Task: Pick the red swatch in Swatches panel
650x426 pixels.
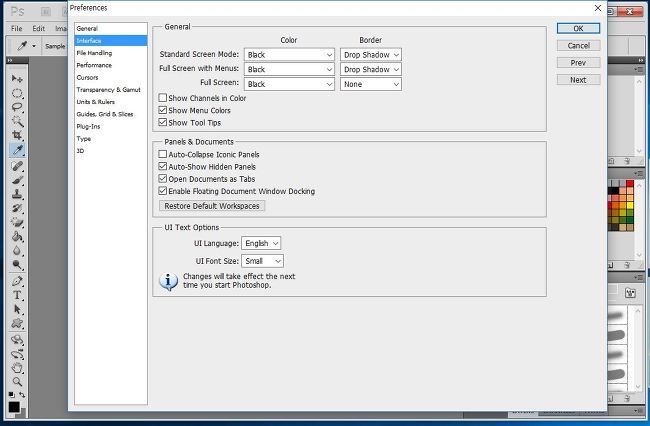Action: pyautogui.click(x=630, y=184)
